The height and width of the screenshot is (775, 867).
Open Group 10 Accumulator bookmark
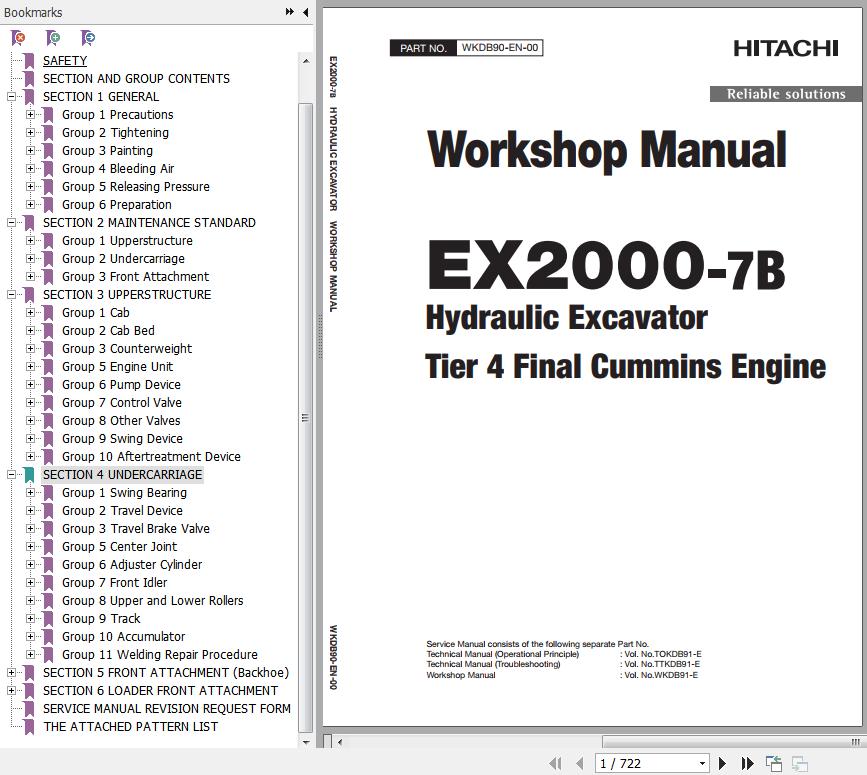pyautogui.click(x=123, y=637)
